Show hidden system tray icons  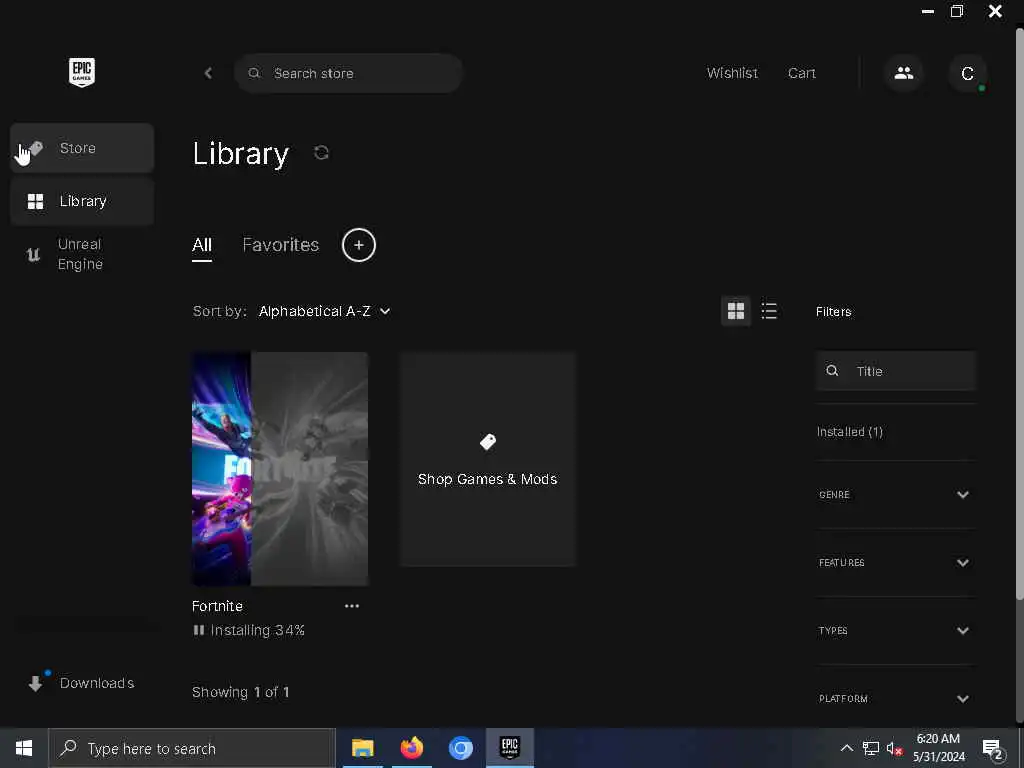(846, 748)
